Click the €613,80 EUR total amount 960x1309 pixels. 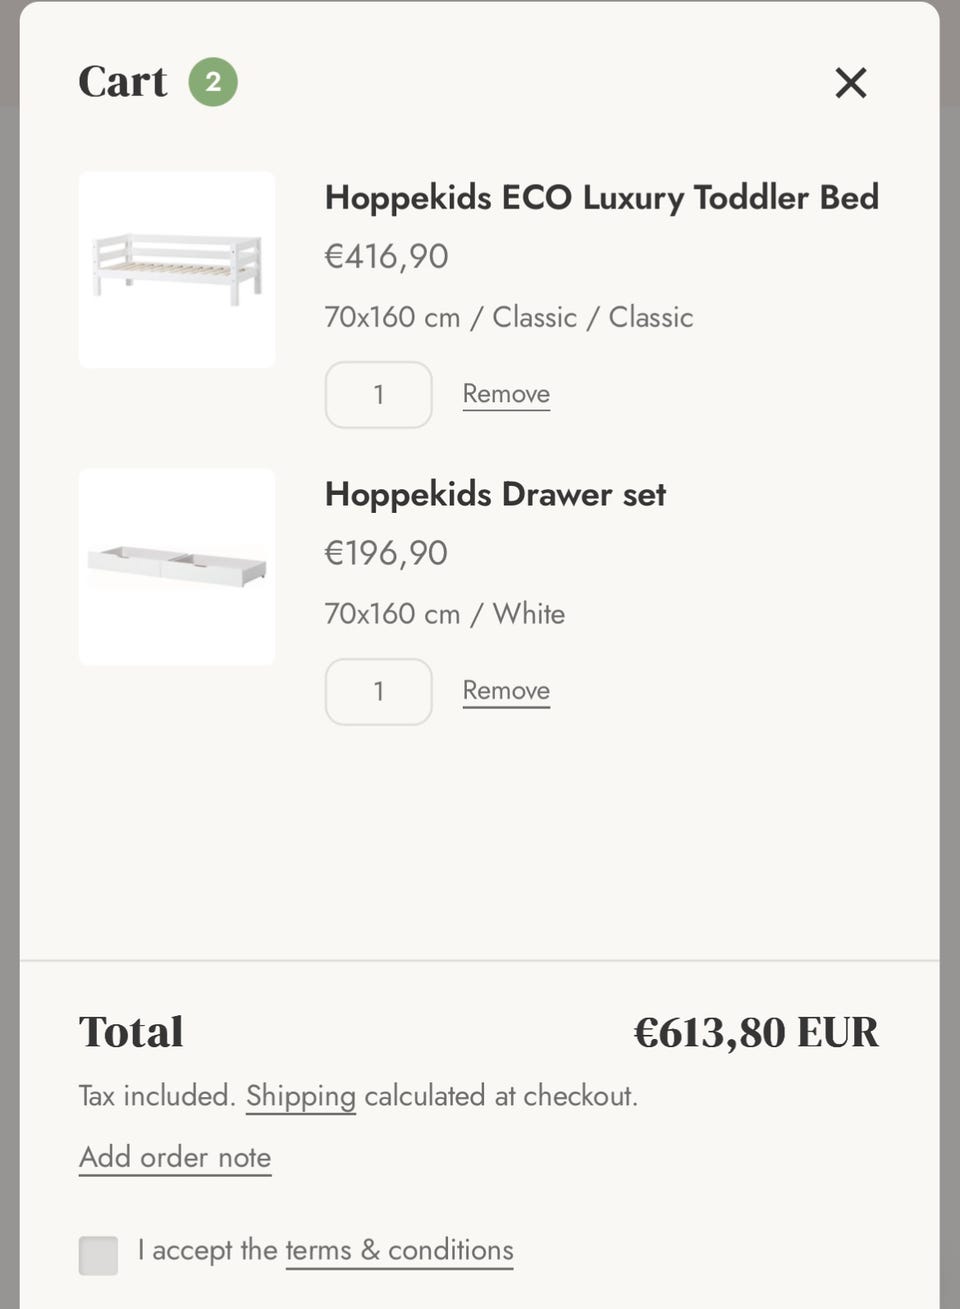756,1032
